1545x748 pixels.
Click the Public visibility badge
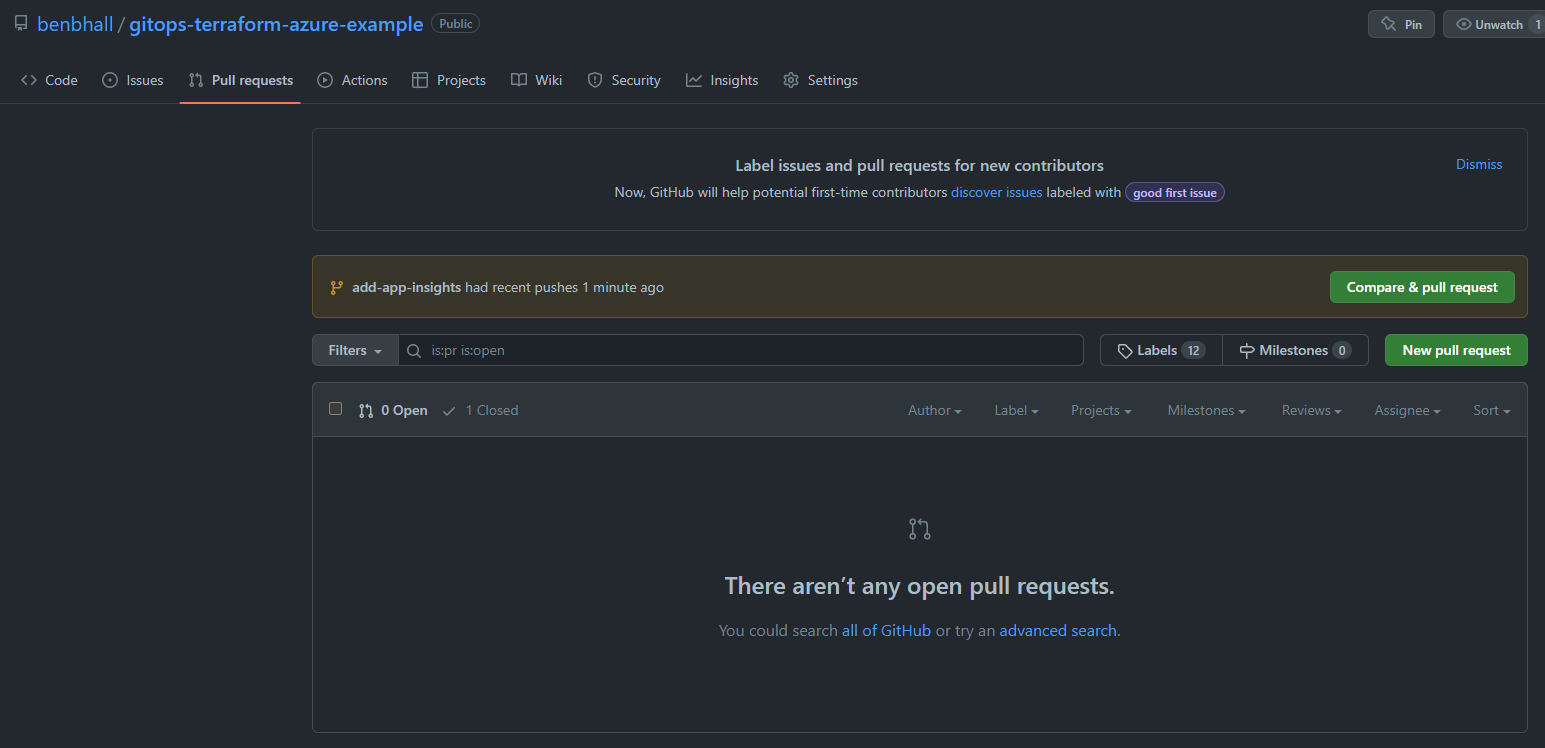point(455,23)
